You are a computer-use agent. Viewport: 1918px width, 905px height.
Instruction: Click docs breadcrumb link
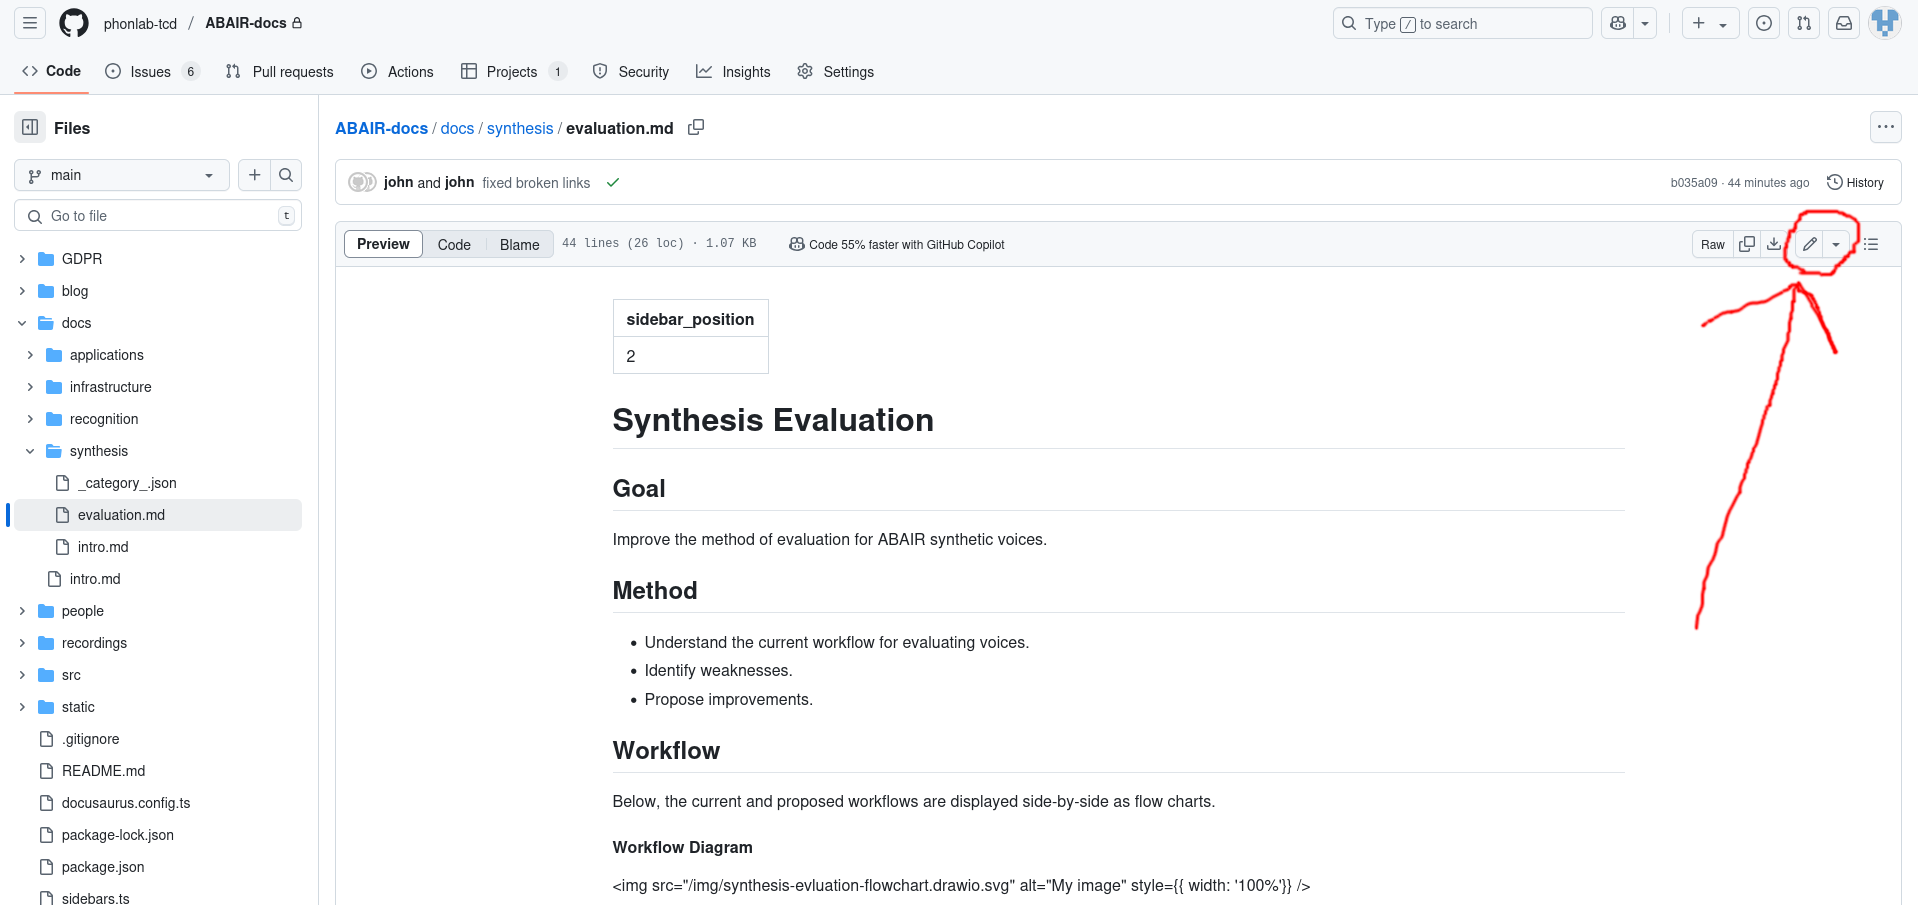click(x=457, y=128)
